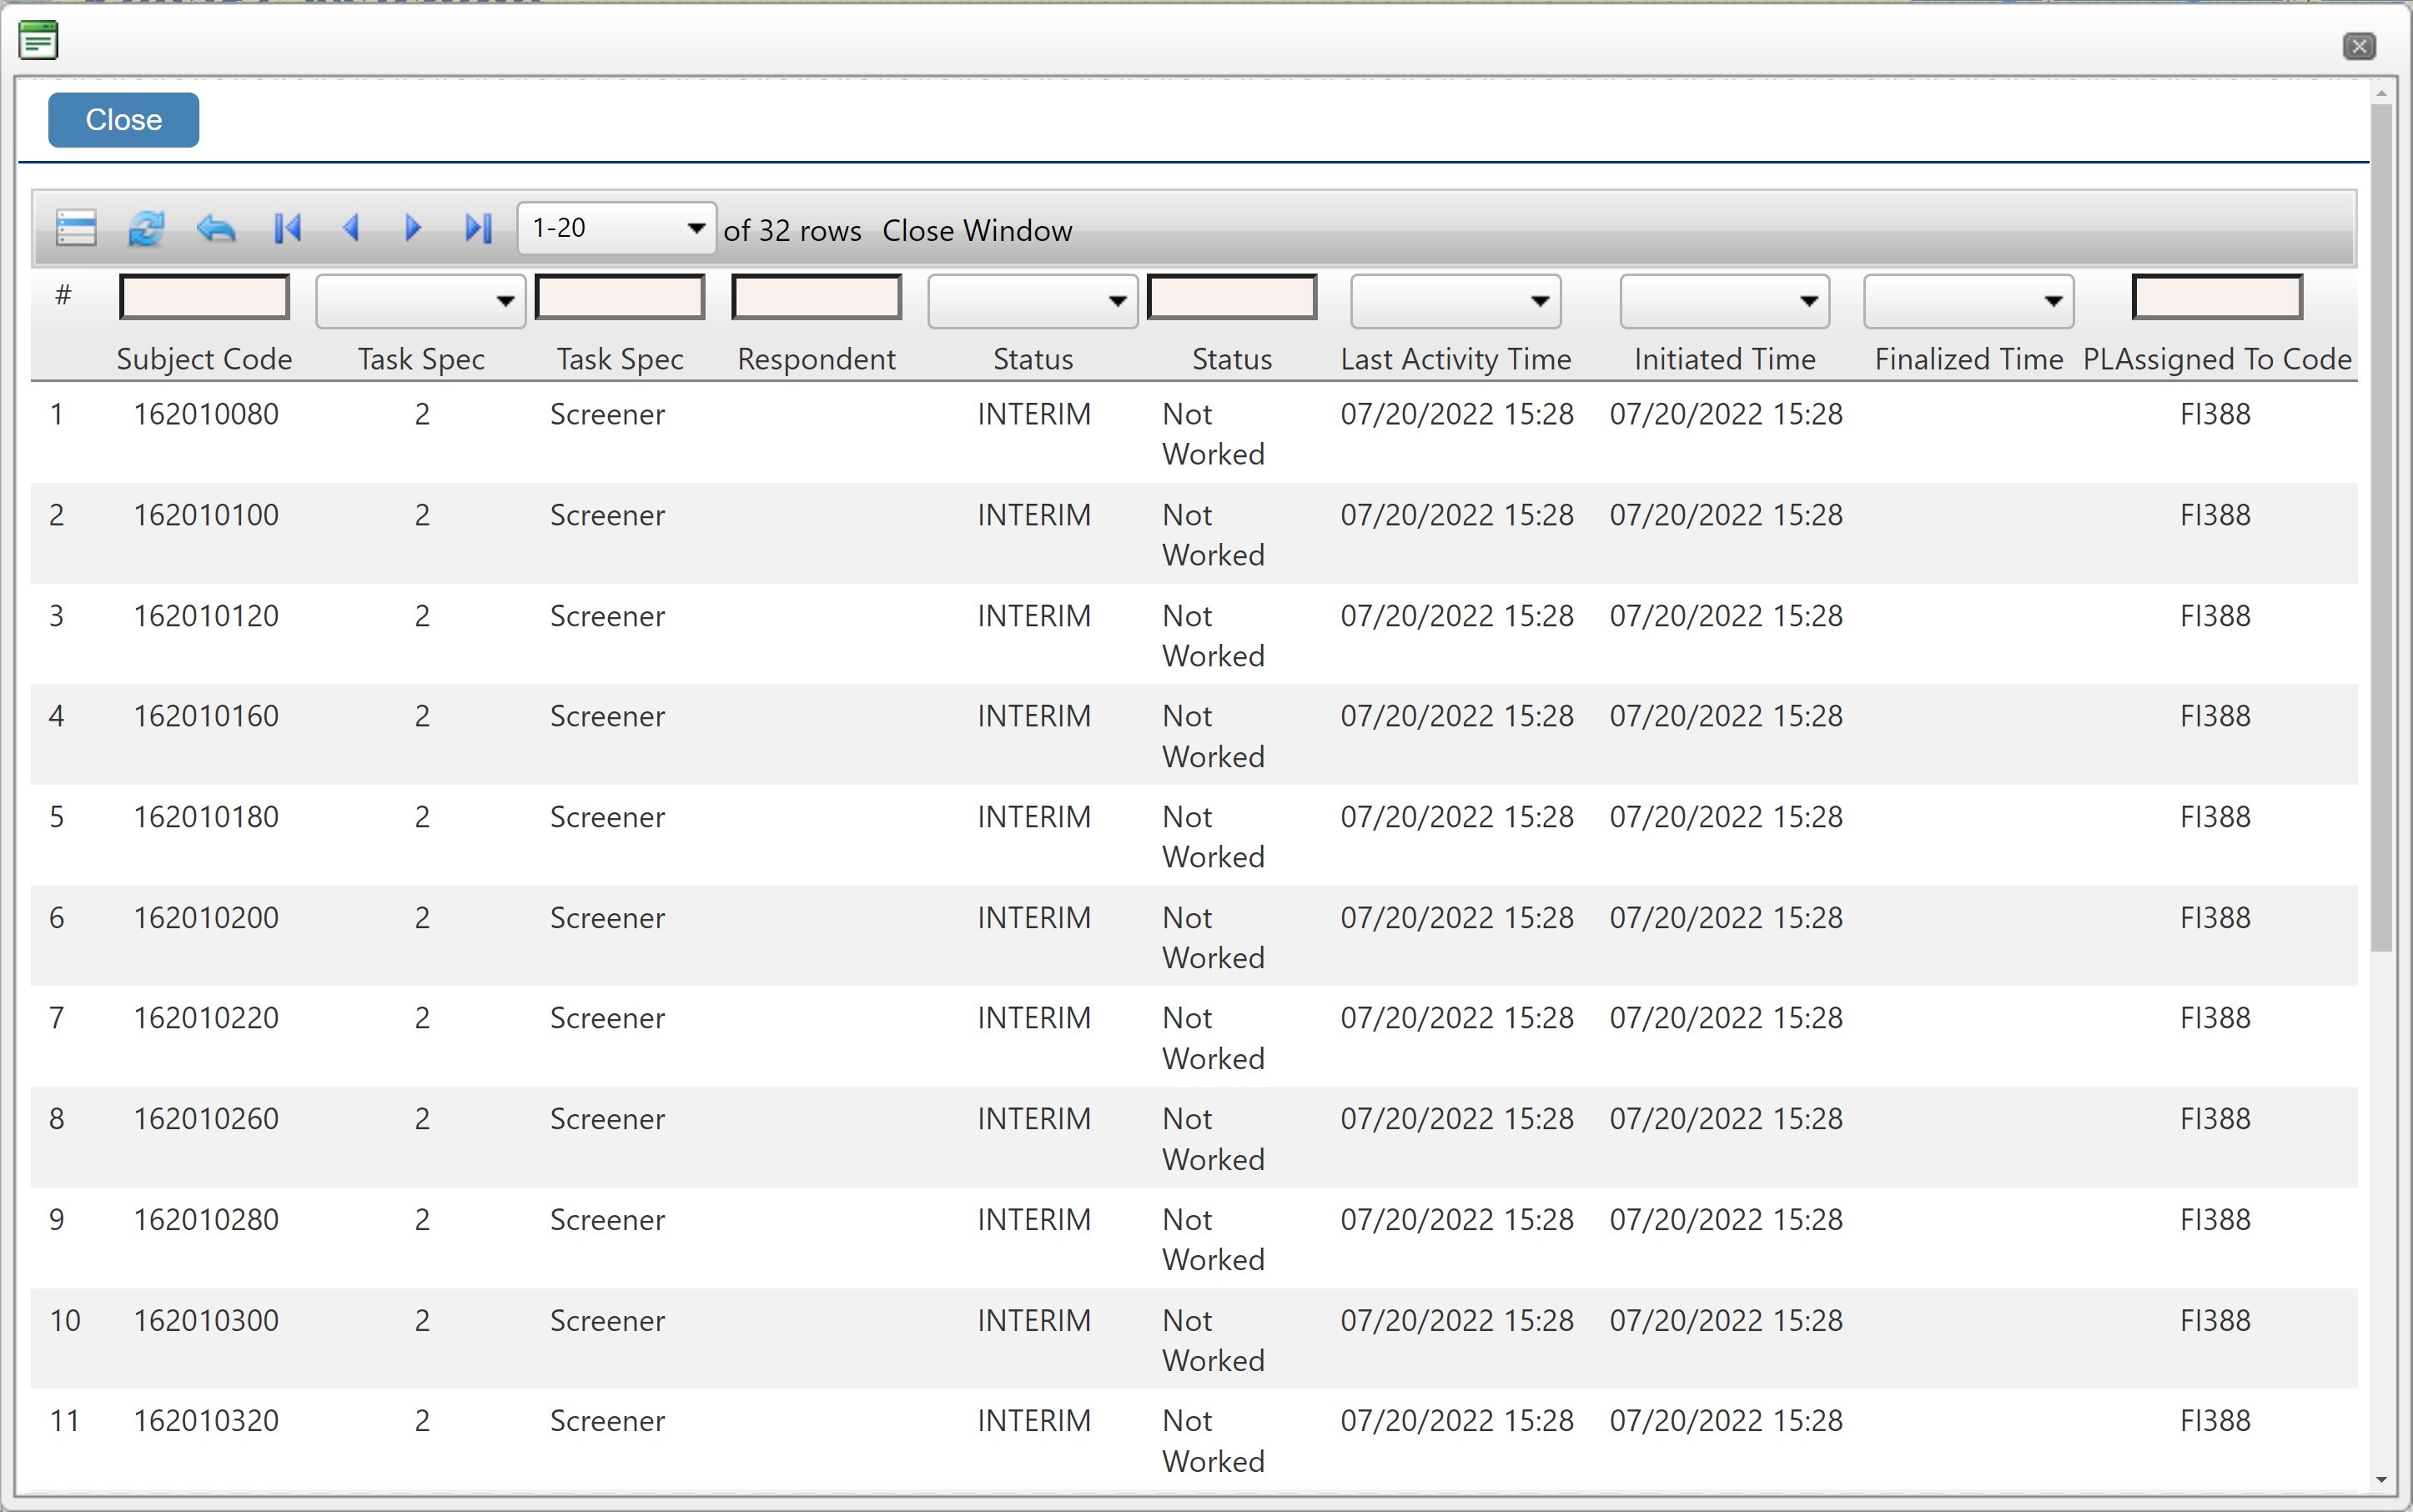This screenshot has width=2413, height=1512.
Task: Open the Last Activity Time filter dropdown
Action: (x=1455, y=301)
